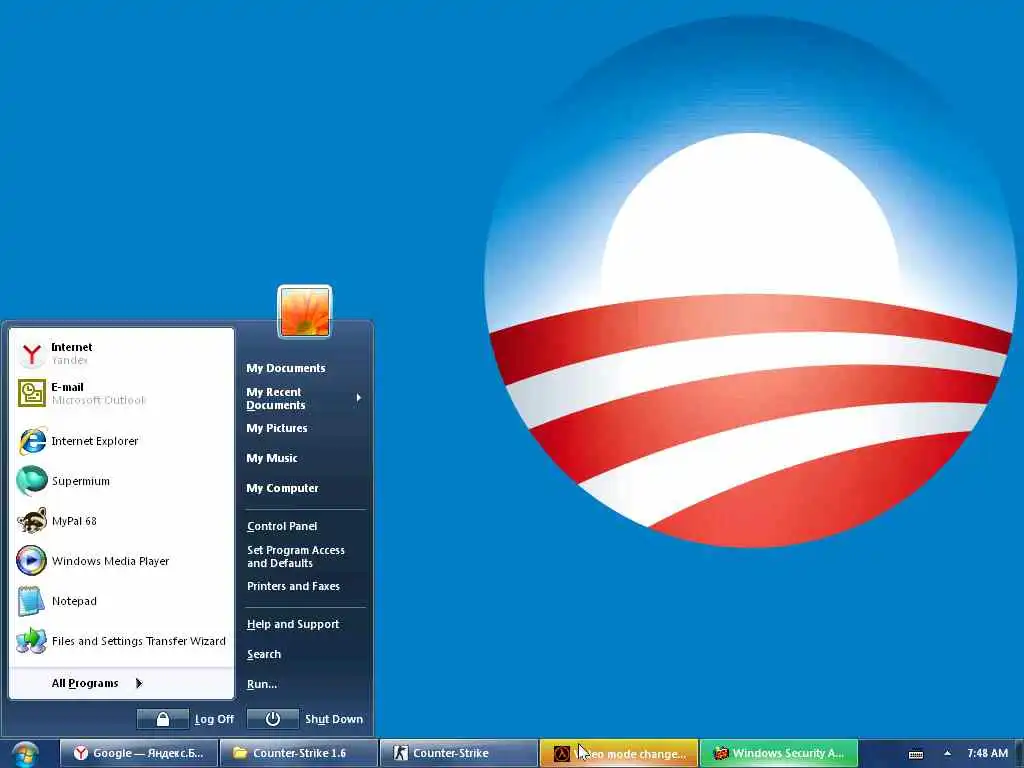Open the Run... dialog
1024x768 pixels.
[x=262, y=684]
